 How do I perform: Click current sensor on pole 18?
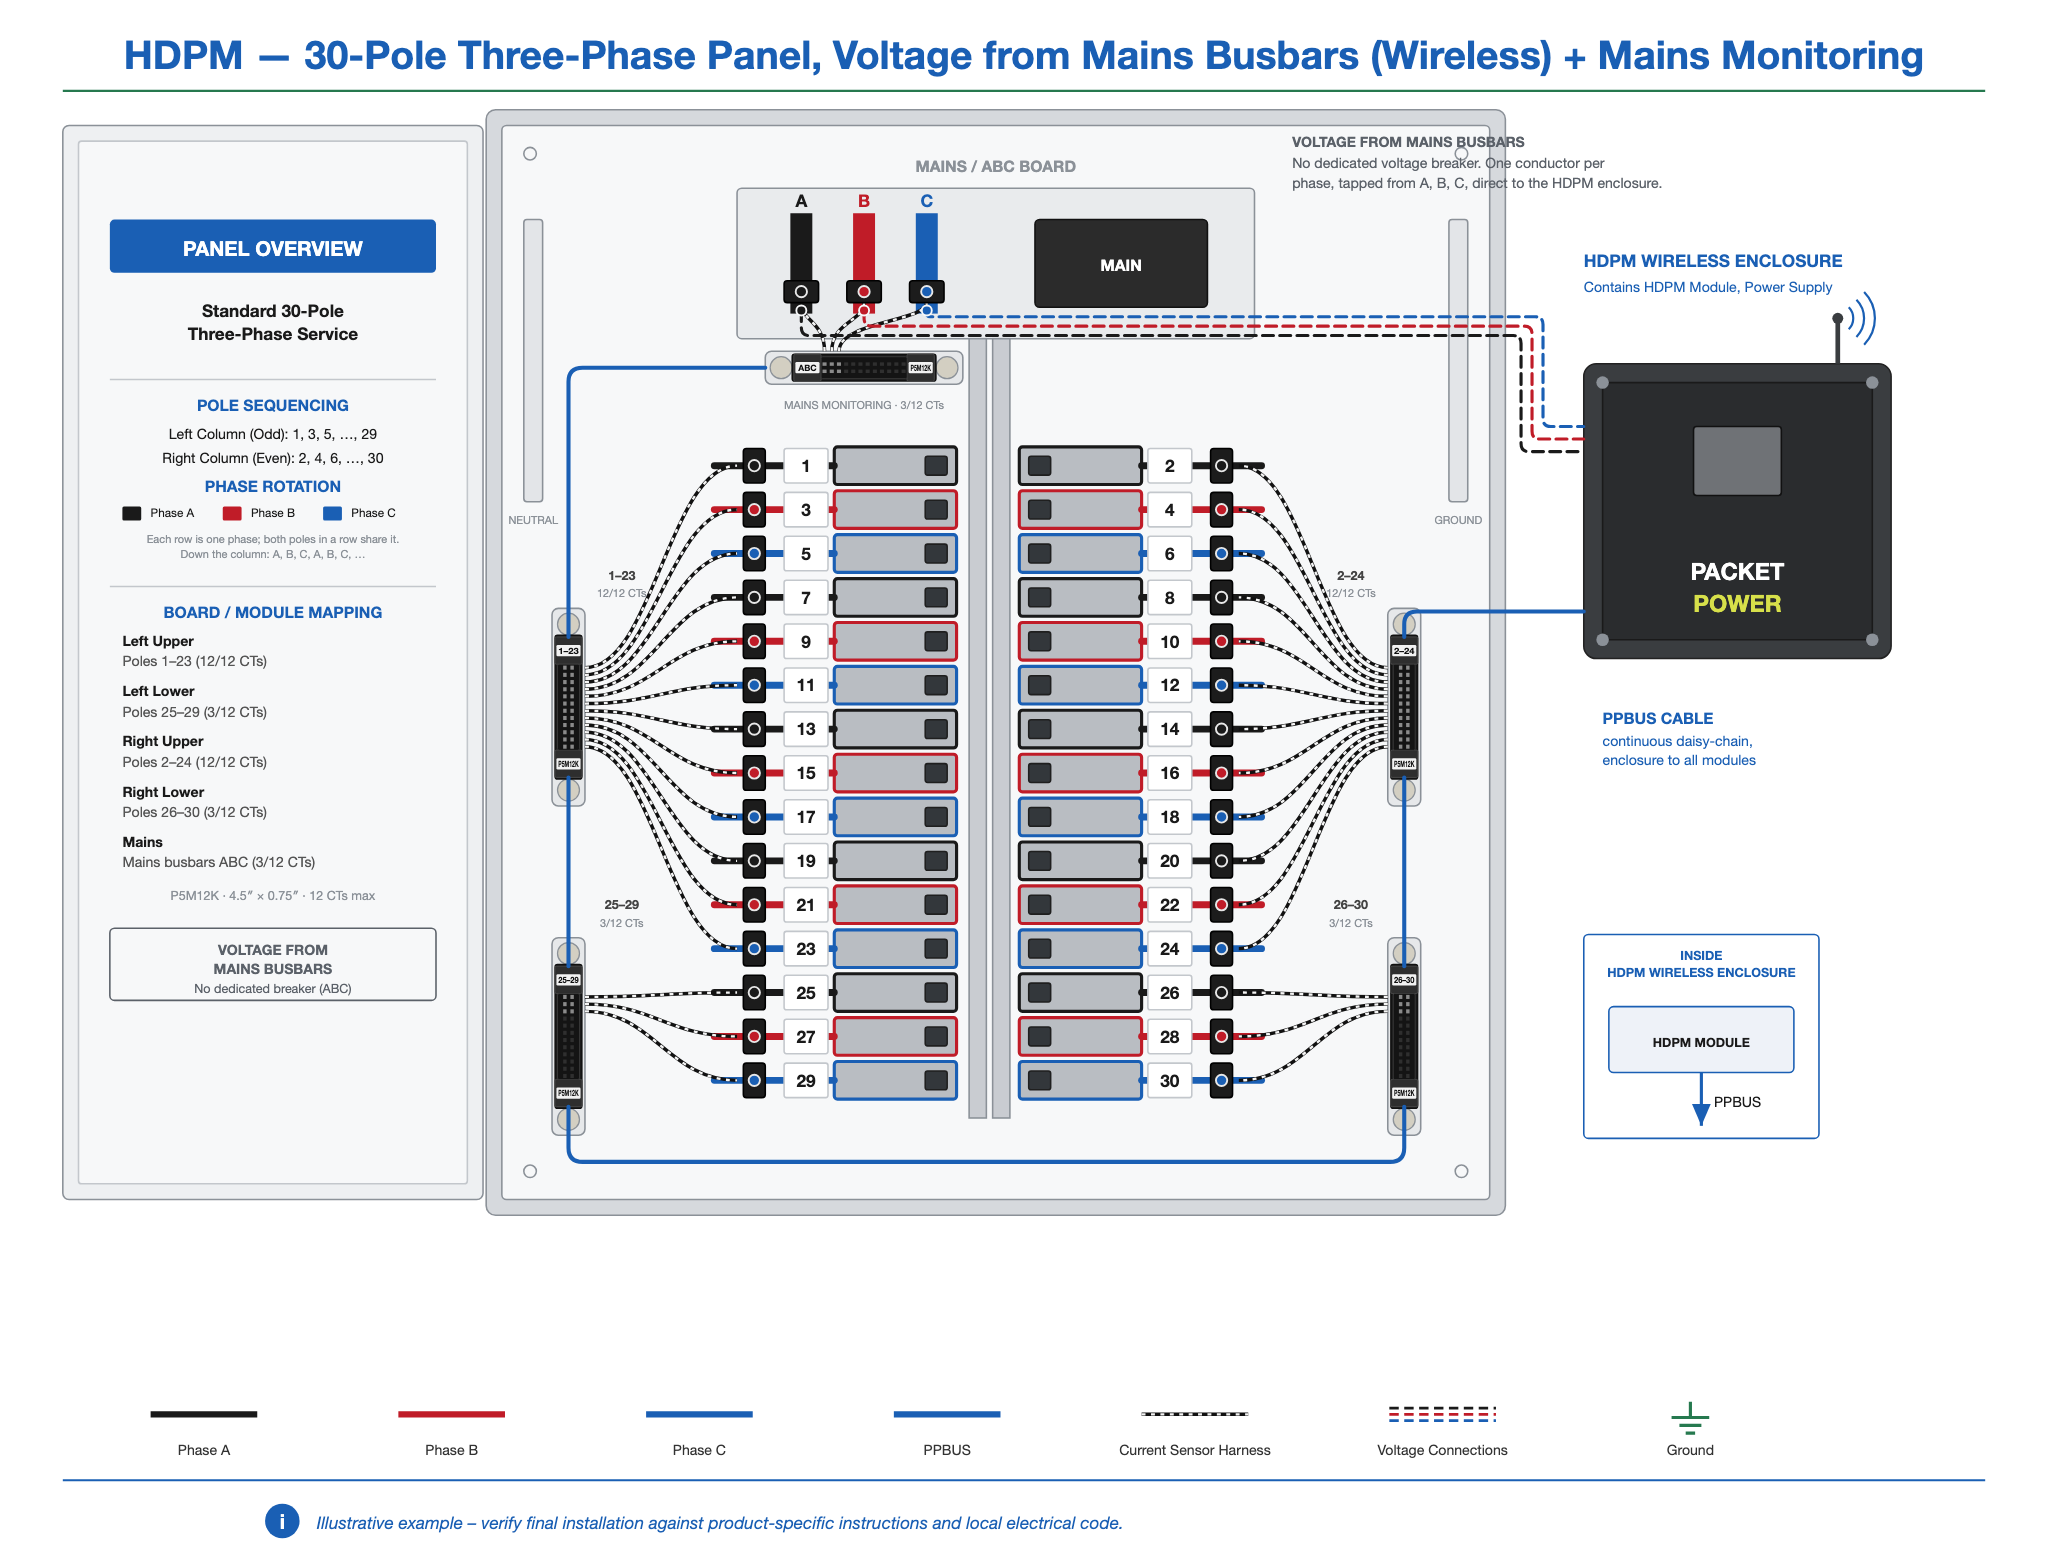click(1221, 817)
